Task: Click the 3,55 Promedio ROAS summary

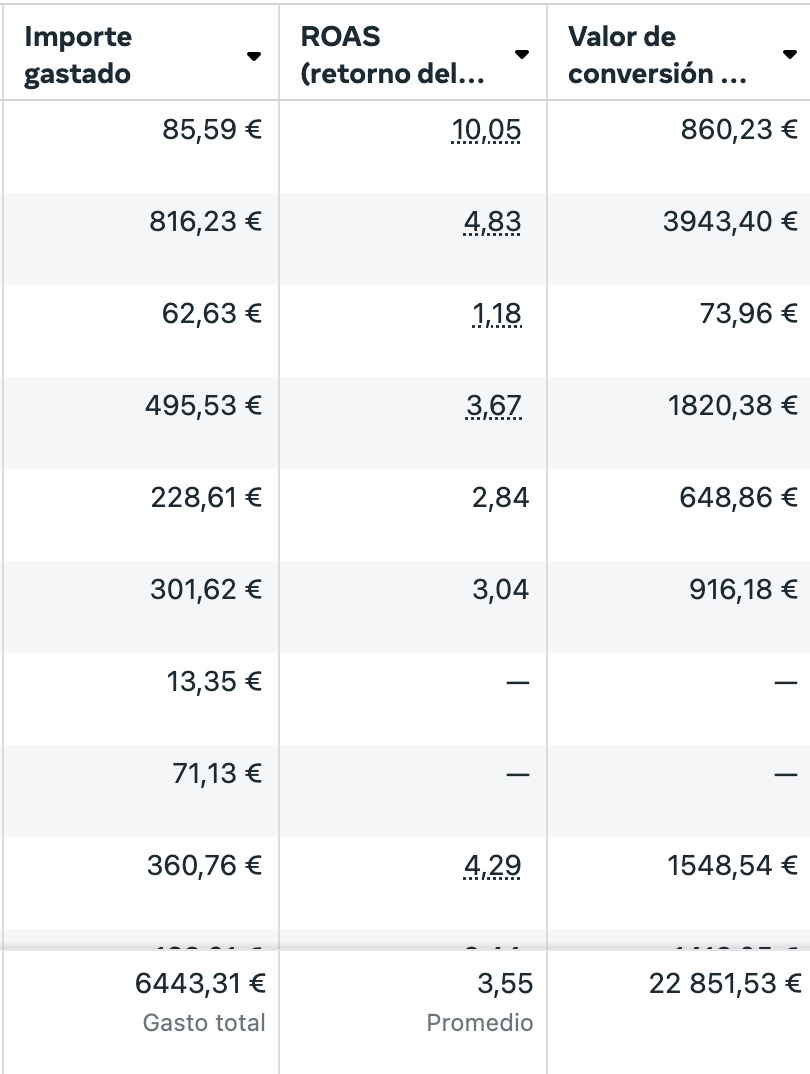Action: click(x=505, y=984)
